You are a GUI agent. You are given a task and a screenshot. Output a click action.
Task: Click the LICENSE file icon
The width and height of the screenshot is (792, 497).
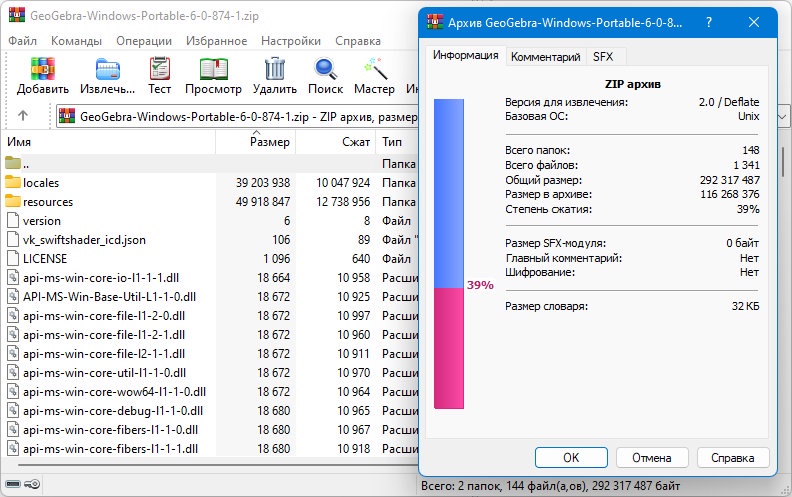[13, 258]
